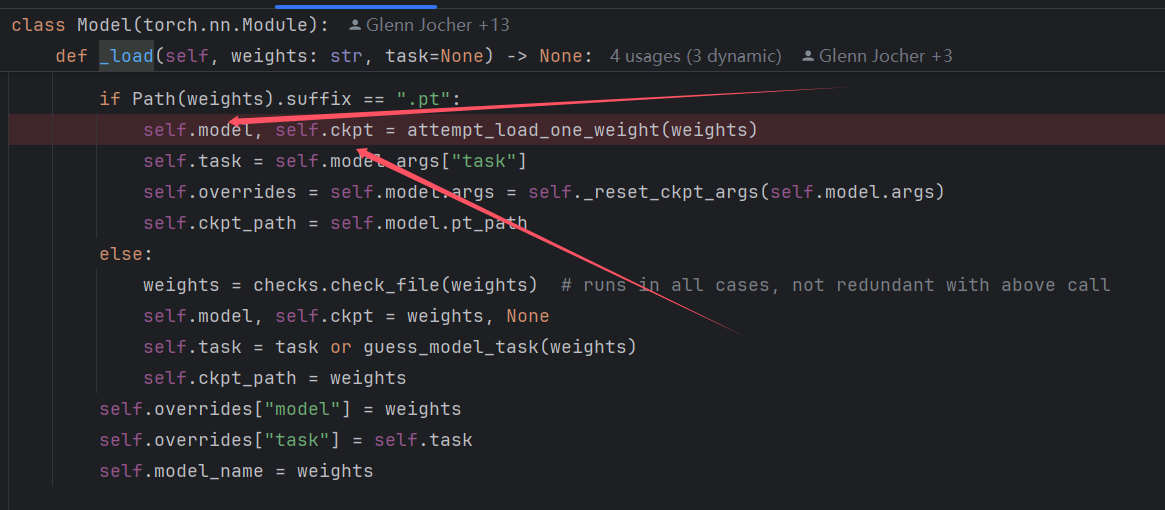Open the "Glenn Jocher +3" author hint
This screenshot has width=1165, height=510.
[886, 56]
